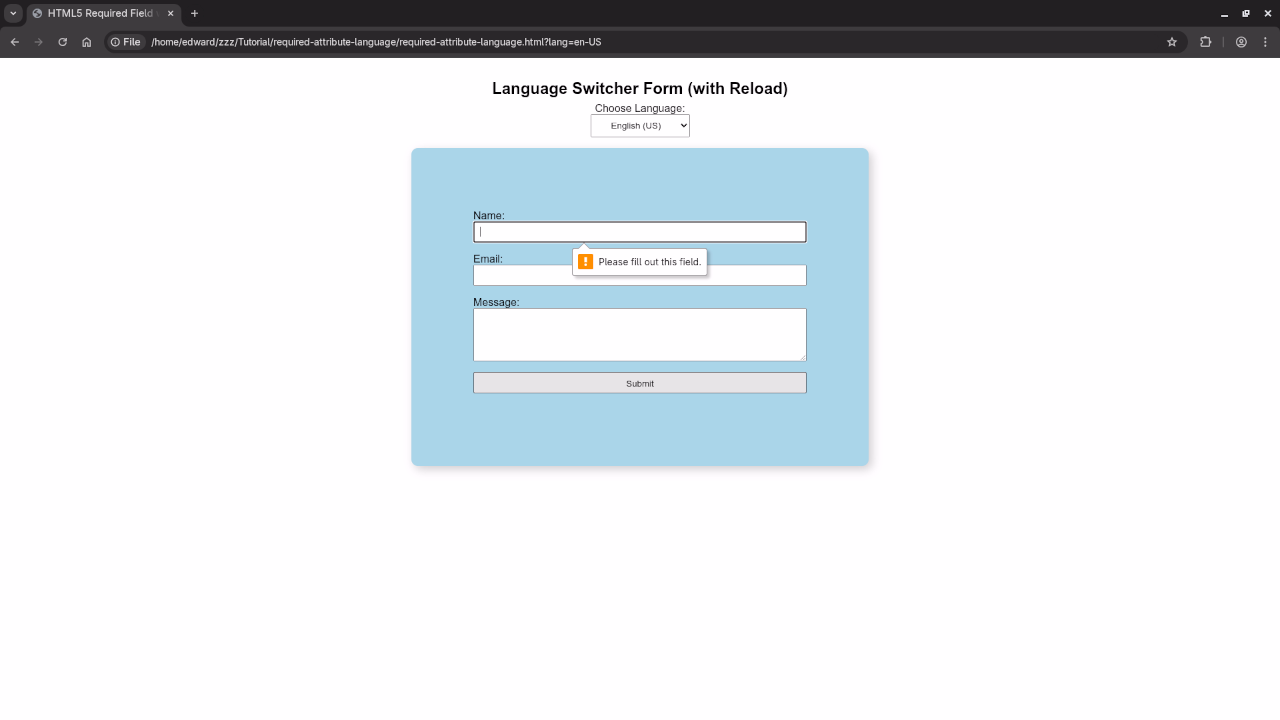
Task: Select the HTML5 Required Field tab
Action: tap(104, 13)
